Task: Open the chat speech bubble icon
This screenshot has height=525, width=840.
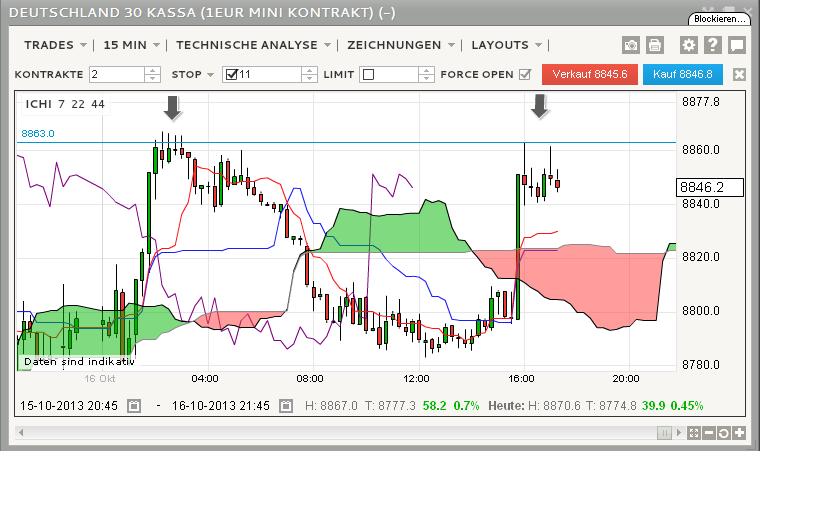Action: [737, 45]
